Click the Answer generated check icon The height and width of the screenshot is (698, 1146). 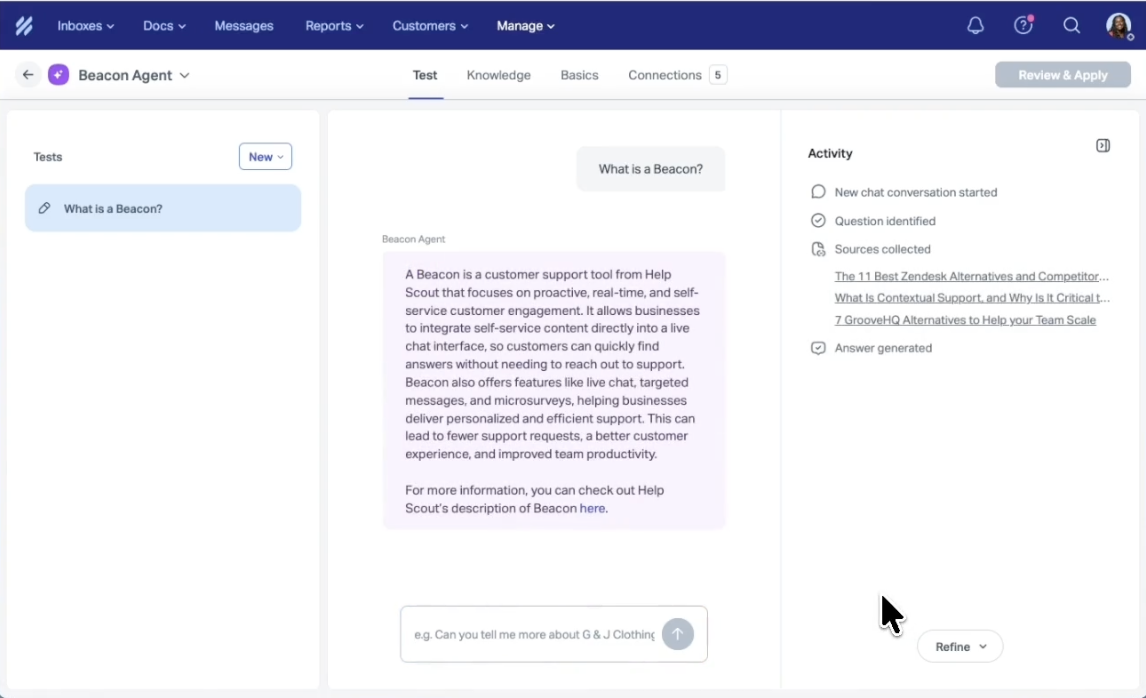coord(818,348)
